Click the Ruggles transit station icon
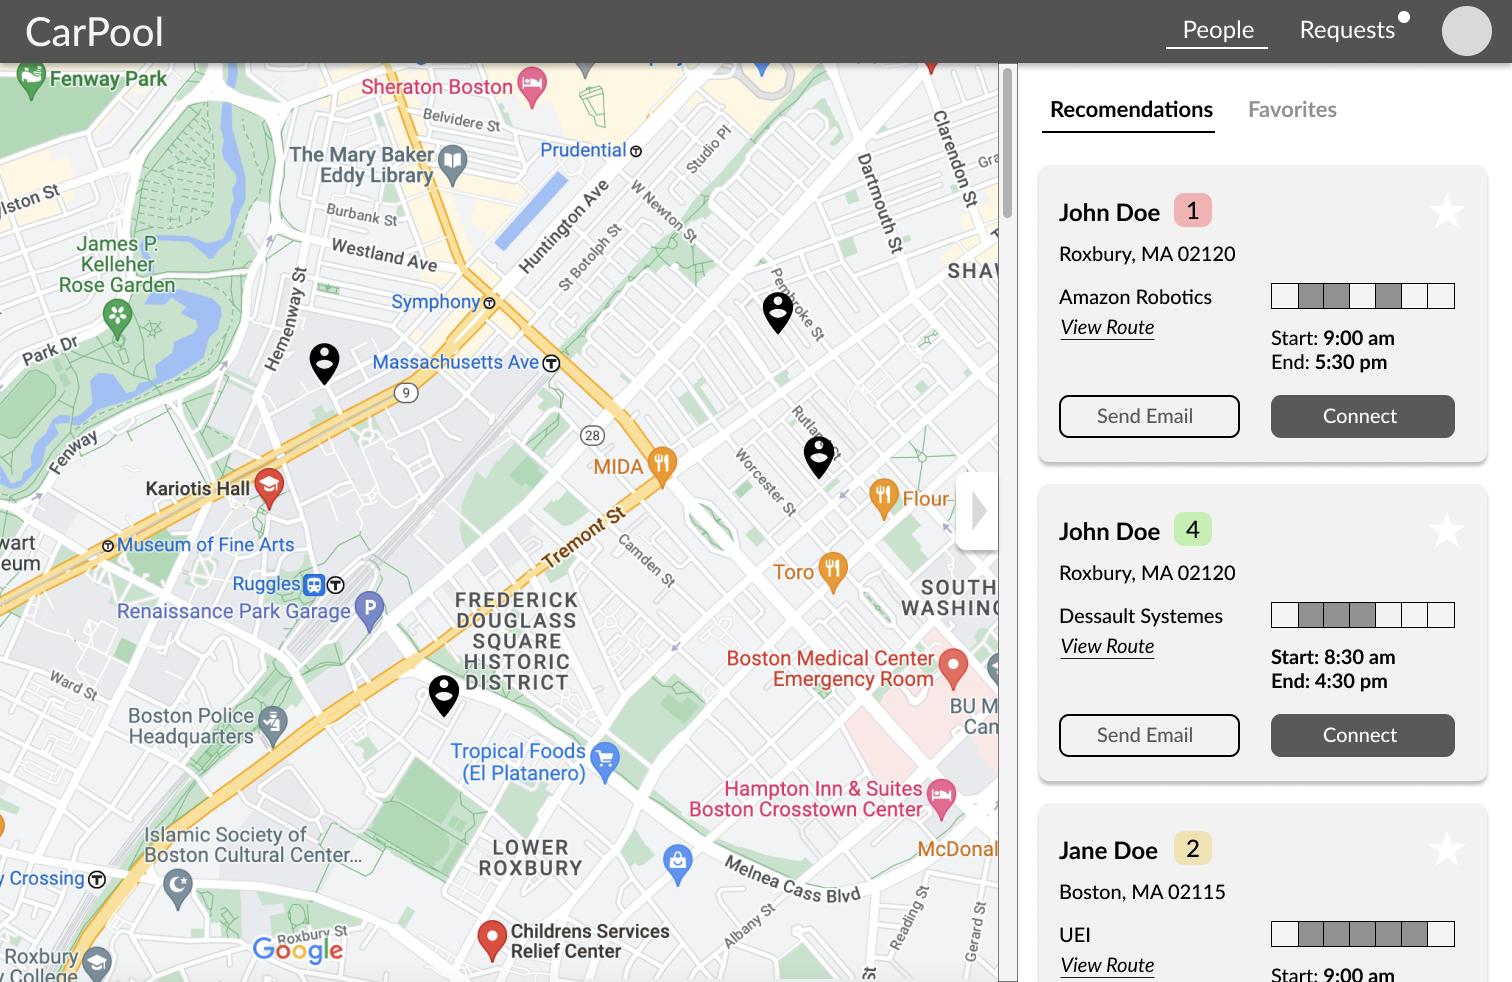Image resolution: width=1512 pixels, height=982 pixels. [x=314, y=585]
